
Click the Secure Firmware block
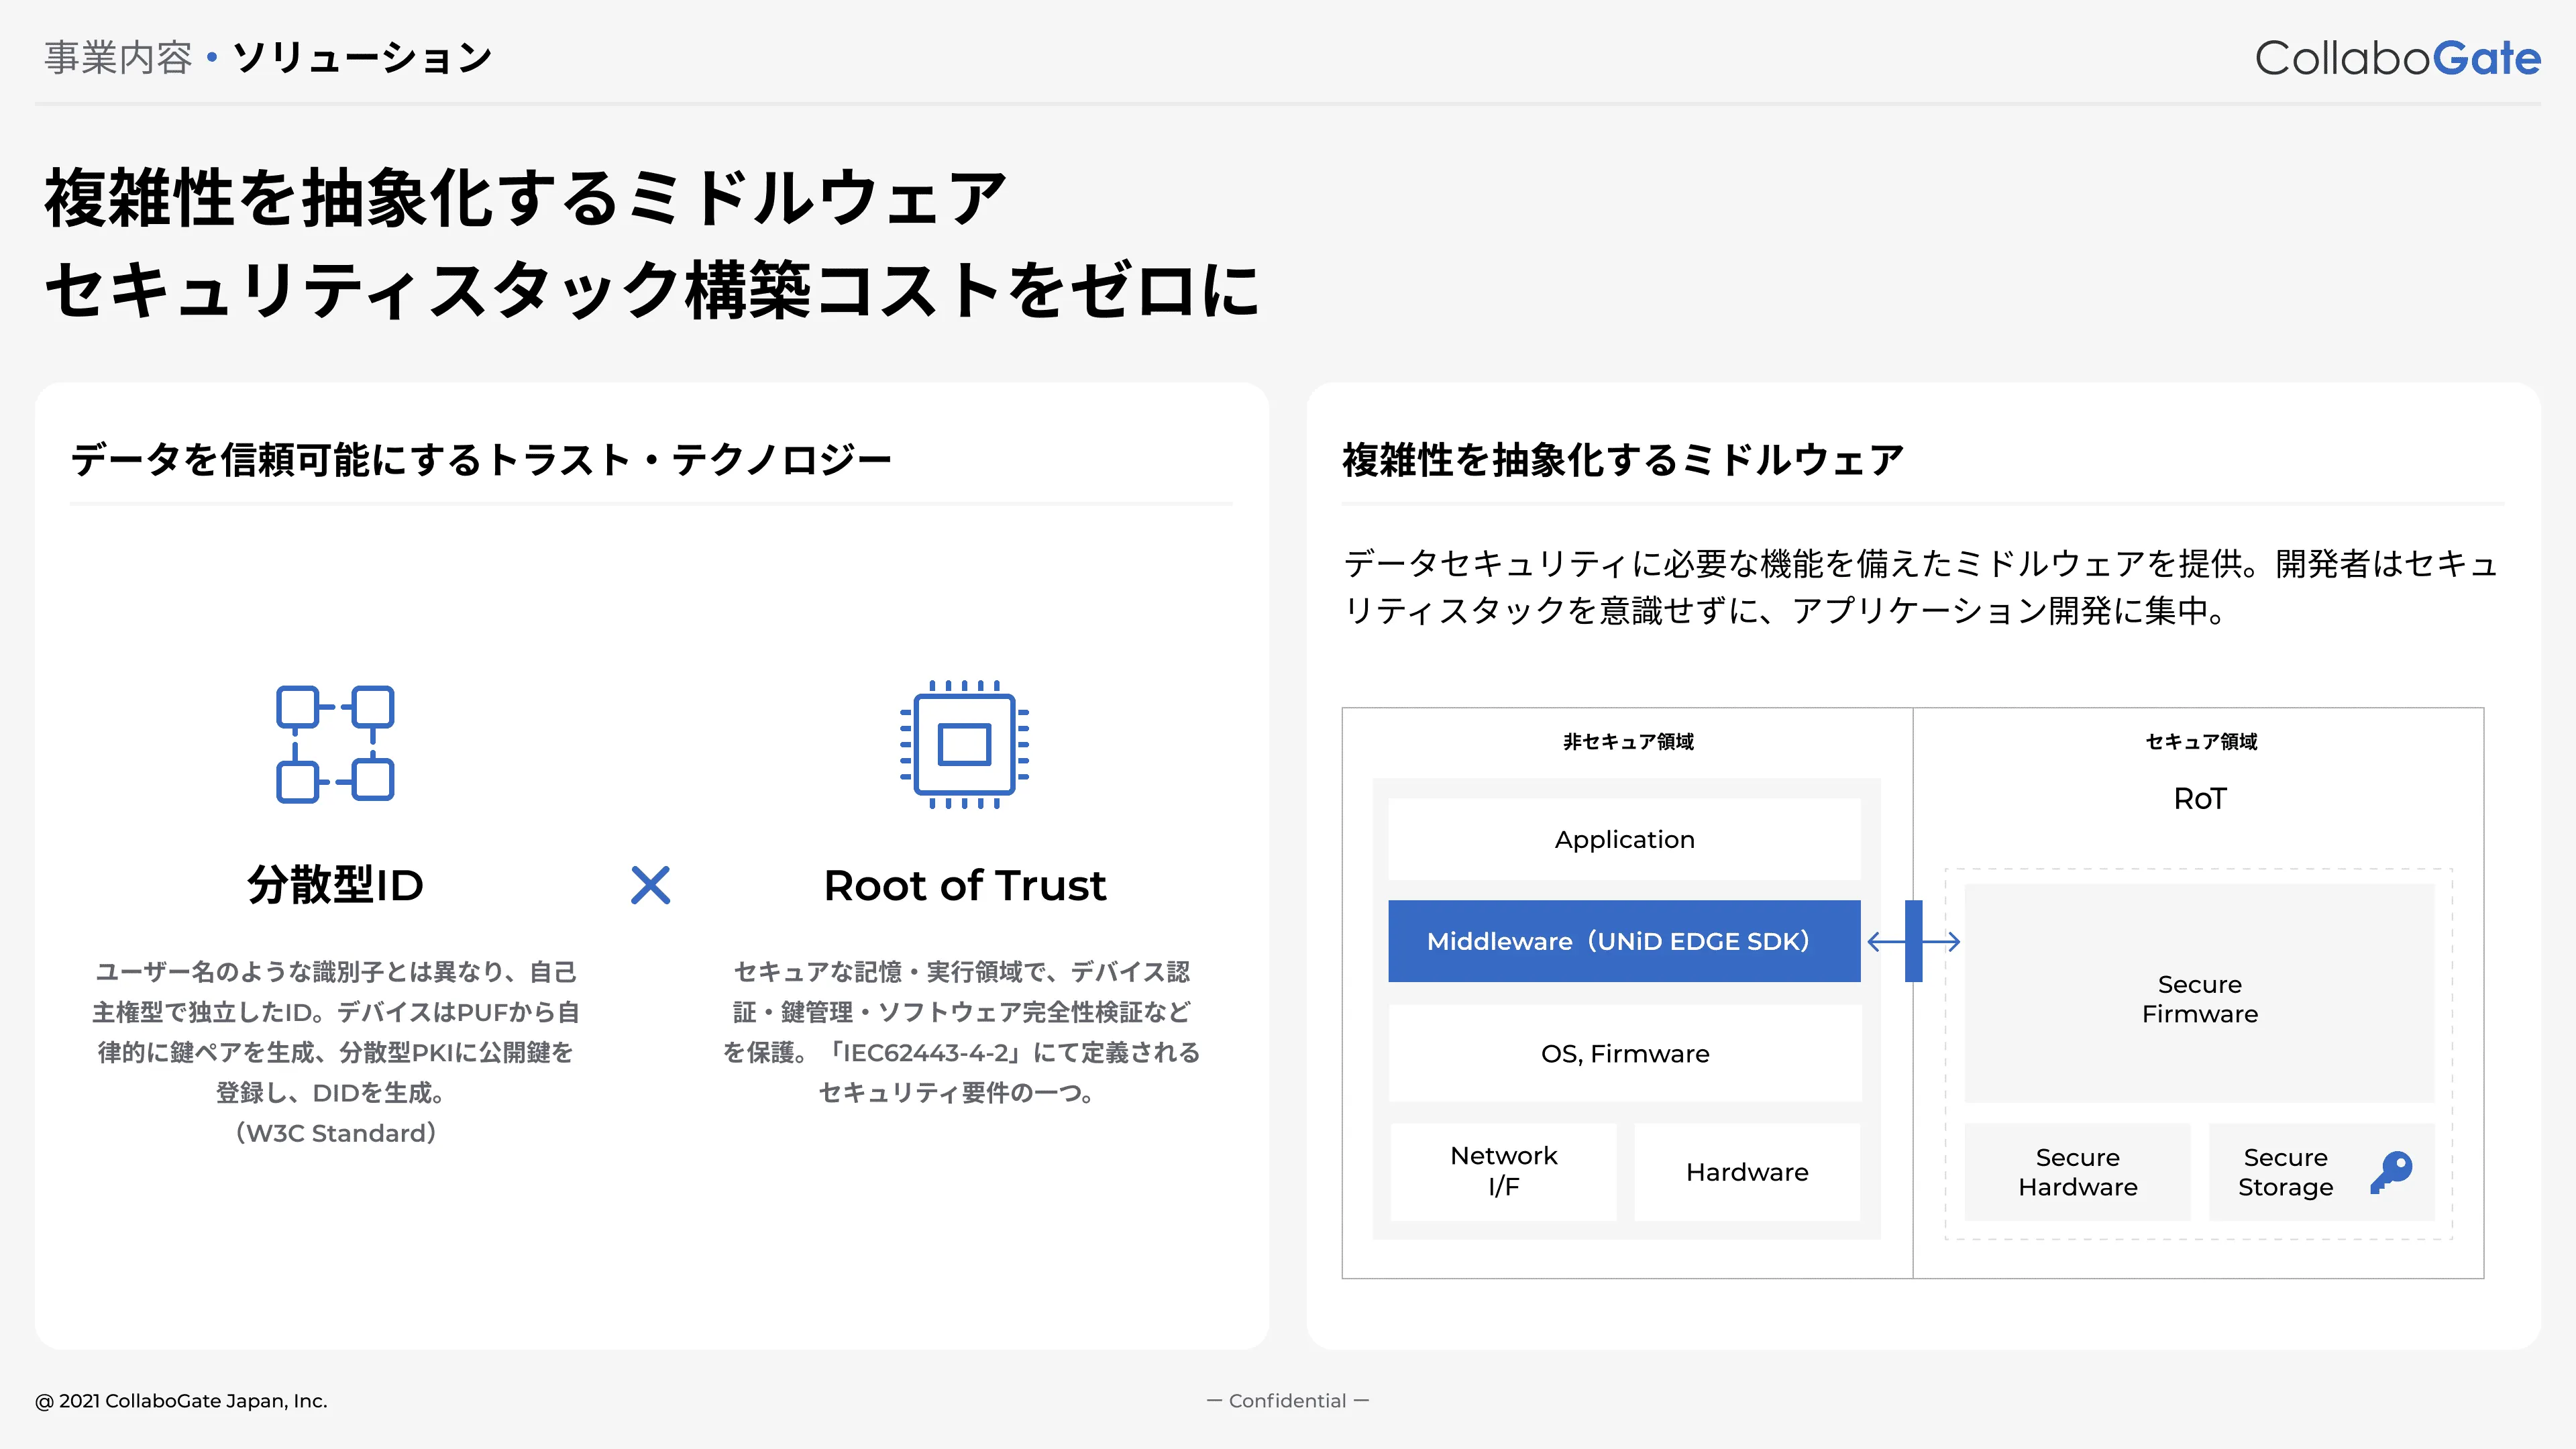point(2199,998)
